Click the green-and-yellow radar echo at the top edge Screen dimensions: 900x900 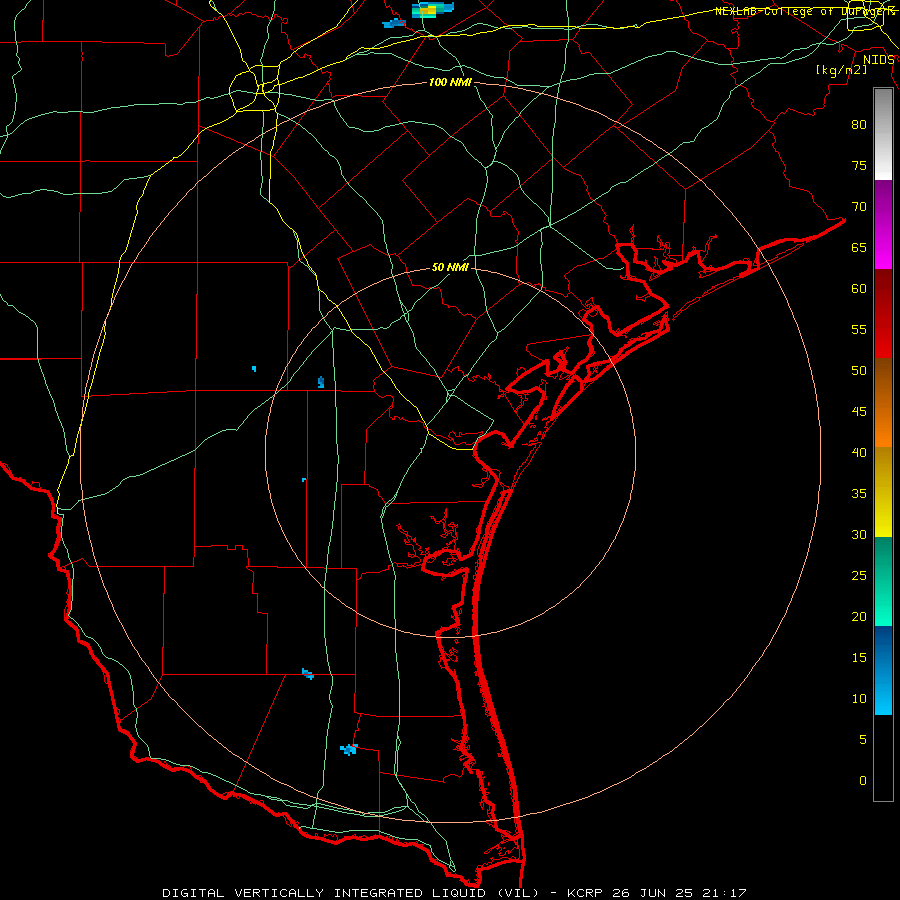click(433, 9)
